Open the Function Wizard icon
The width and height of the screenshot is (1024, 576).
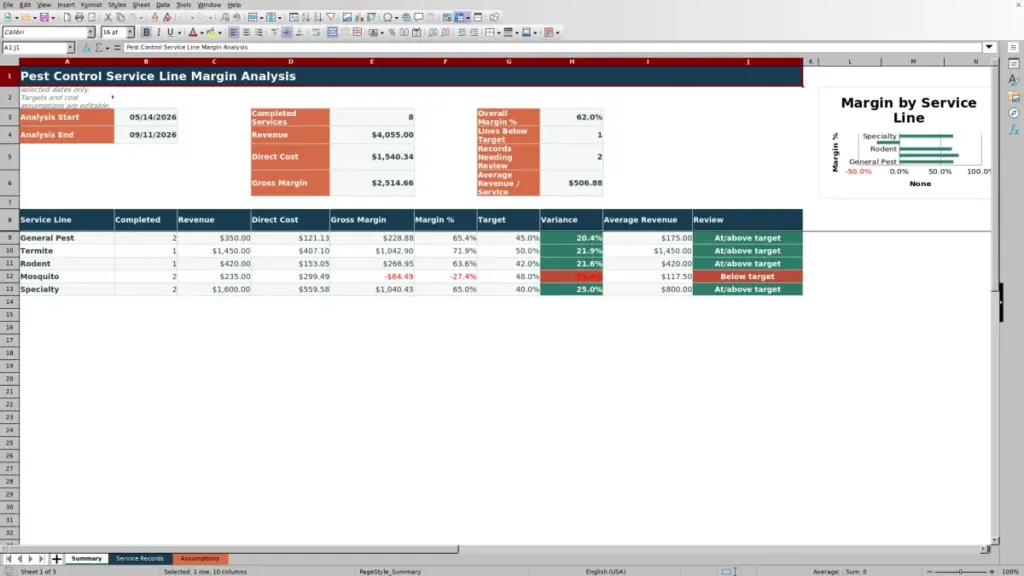(86, 48)
